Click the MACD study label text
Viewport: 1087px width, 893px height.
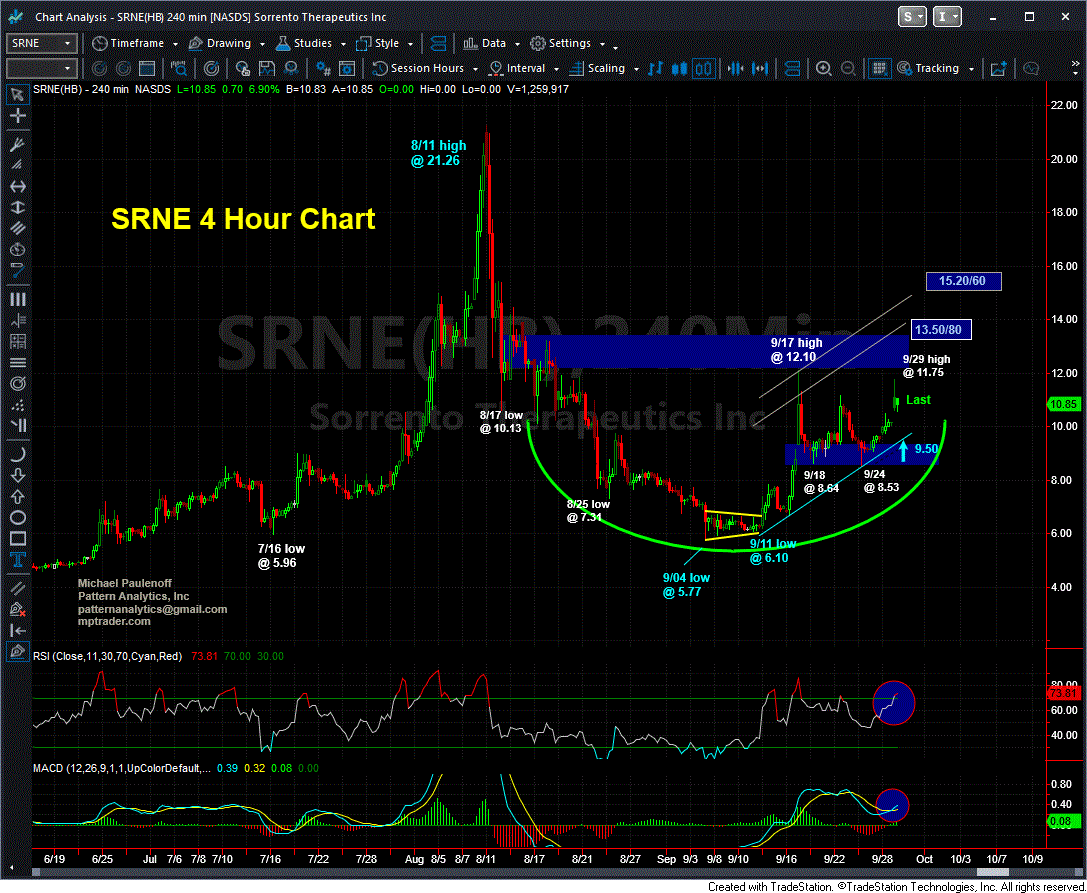click(123, 768)
